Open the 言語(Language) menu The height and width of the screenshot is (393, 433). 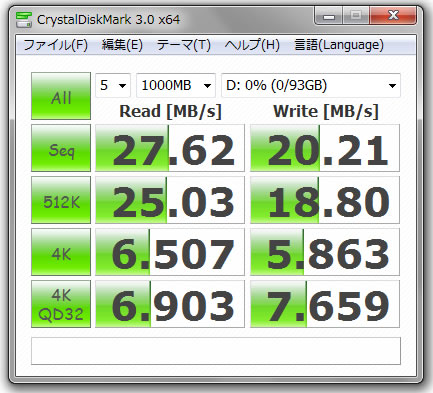[339, 45]
